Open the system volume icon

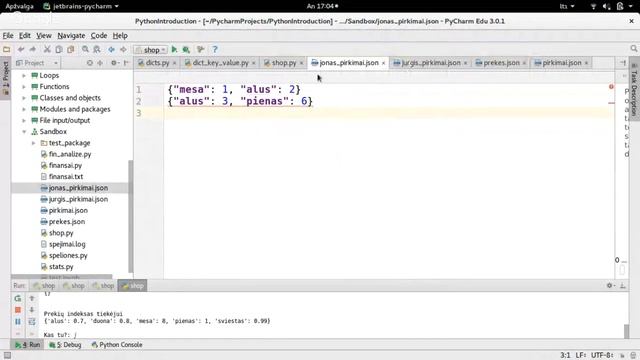click(x=607, y=6)
